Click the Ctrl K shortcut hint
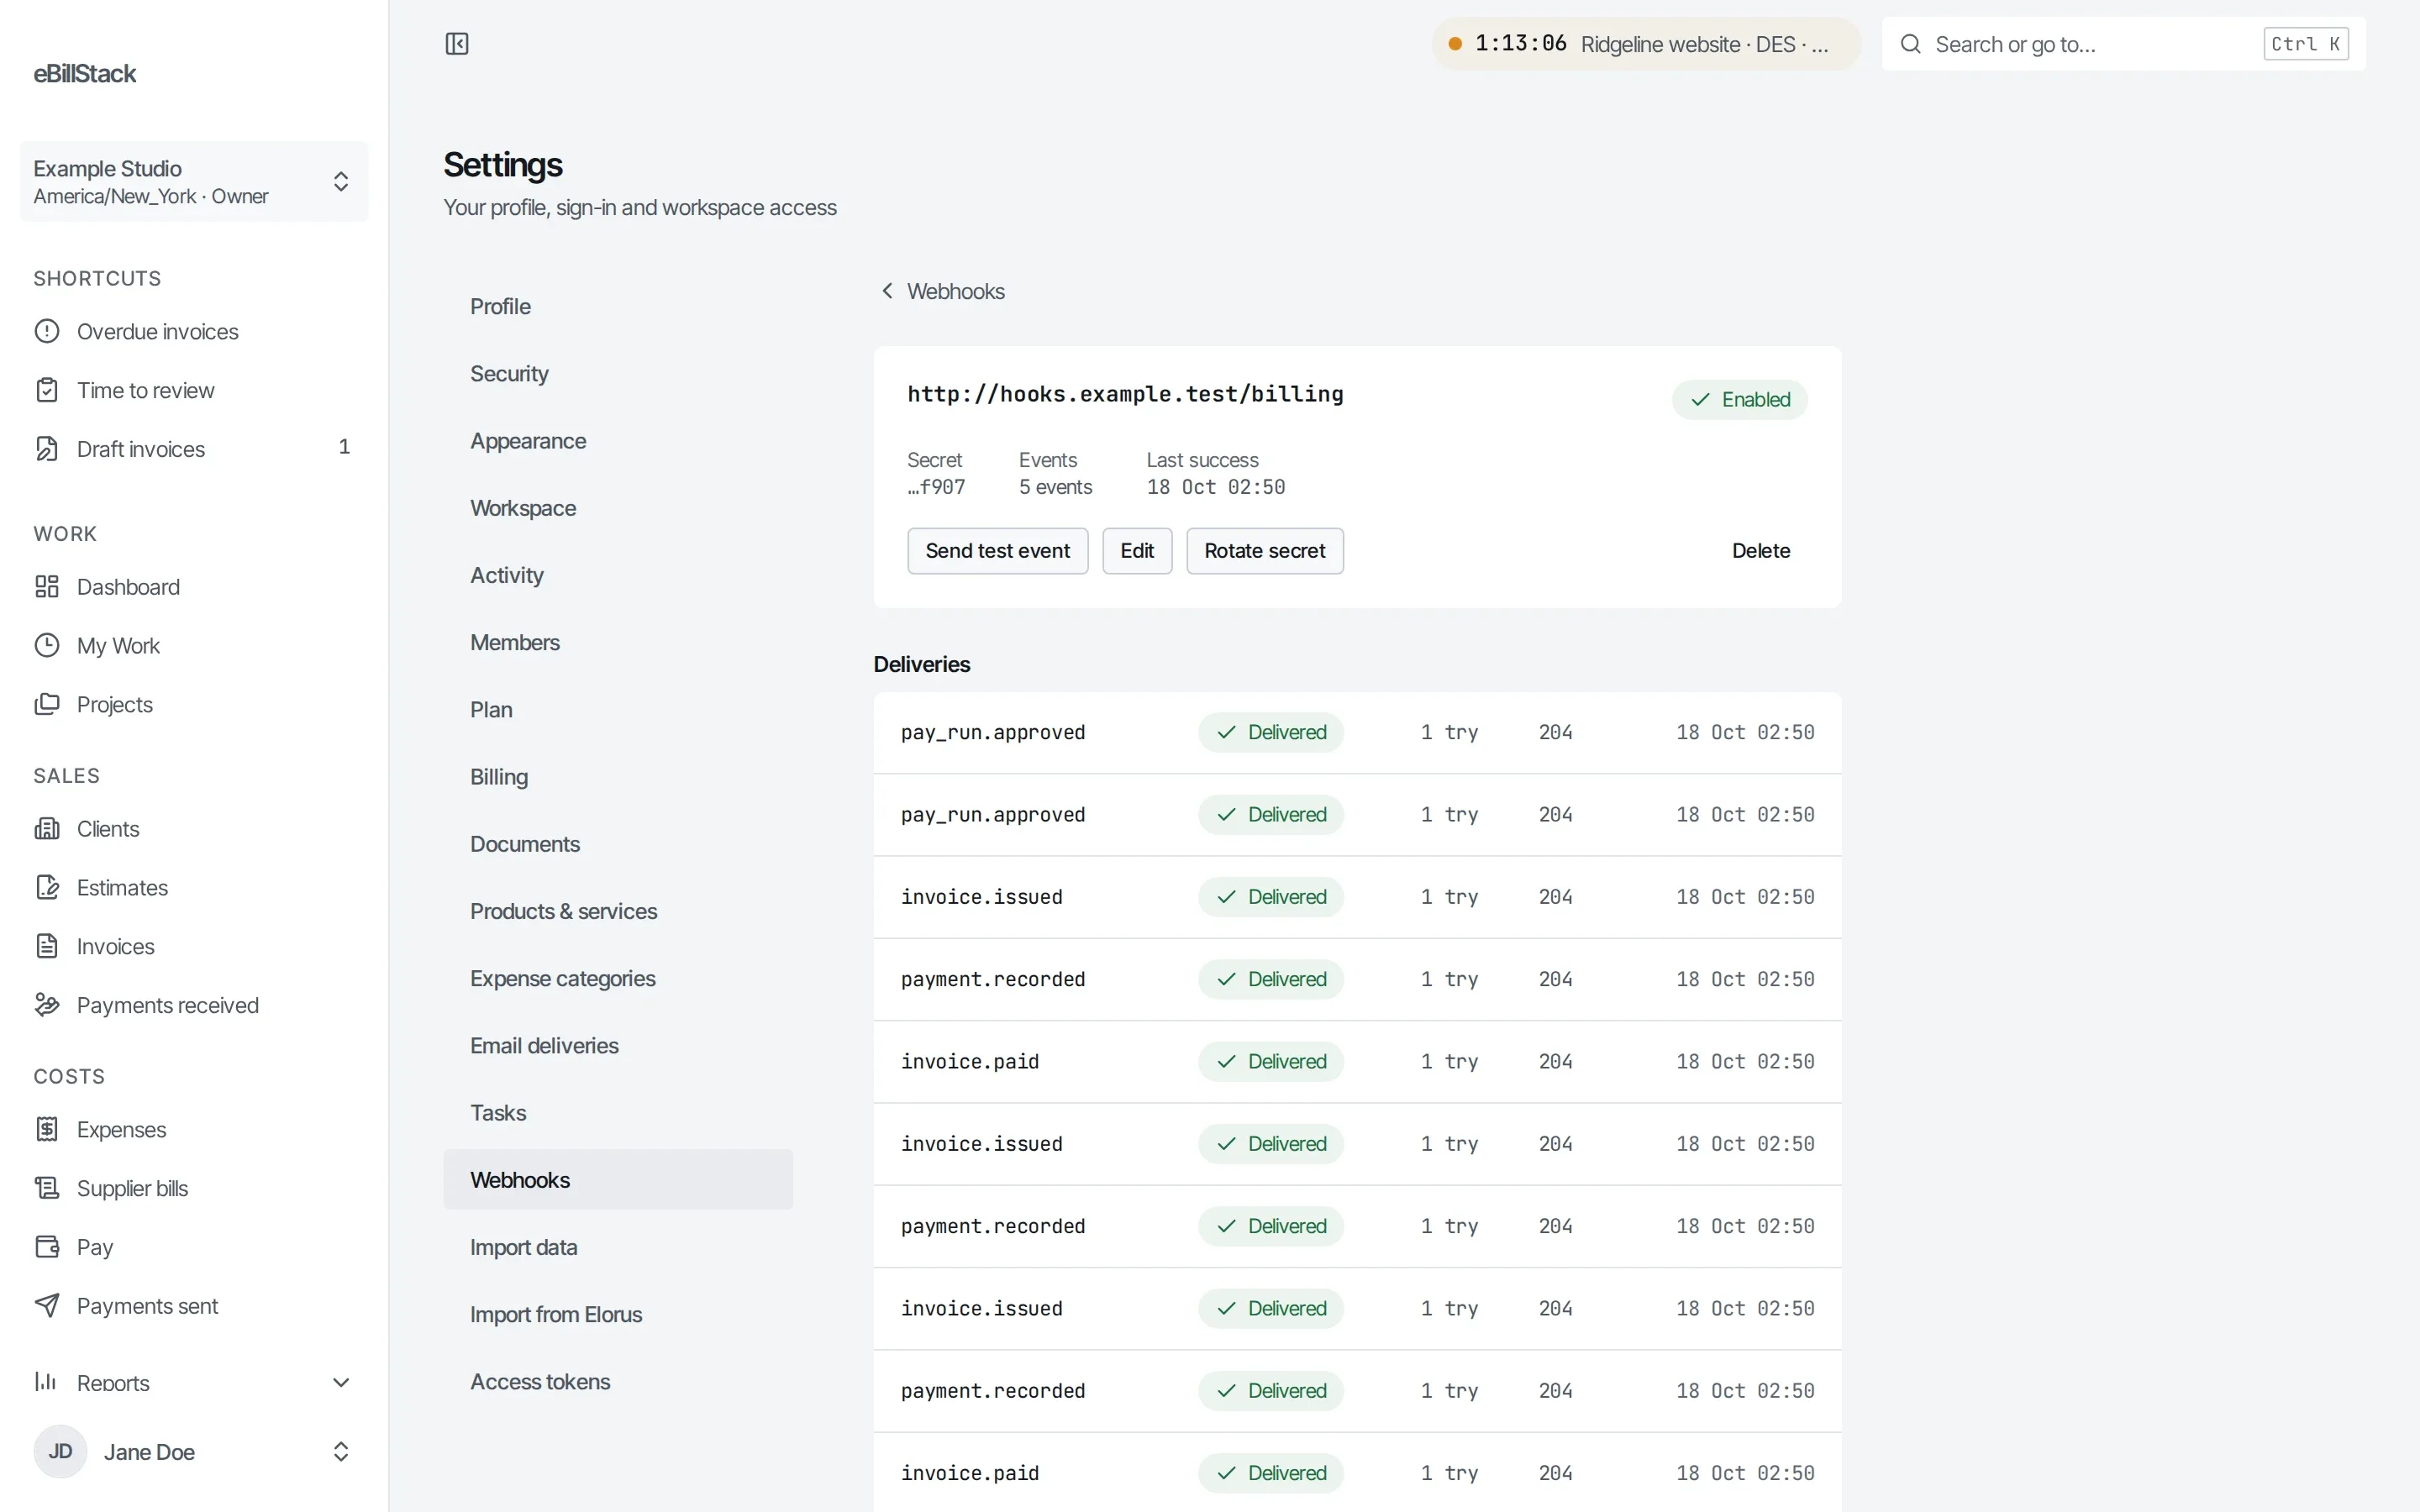 point(2305,44)
